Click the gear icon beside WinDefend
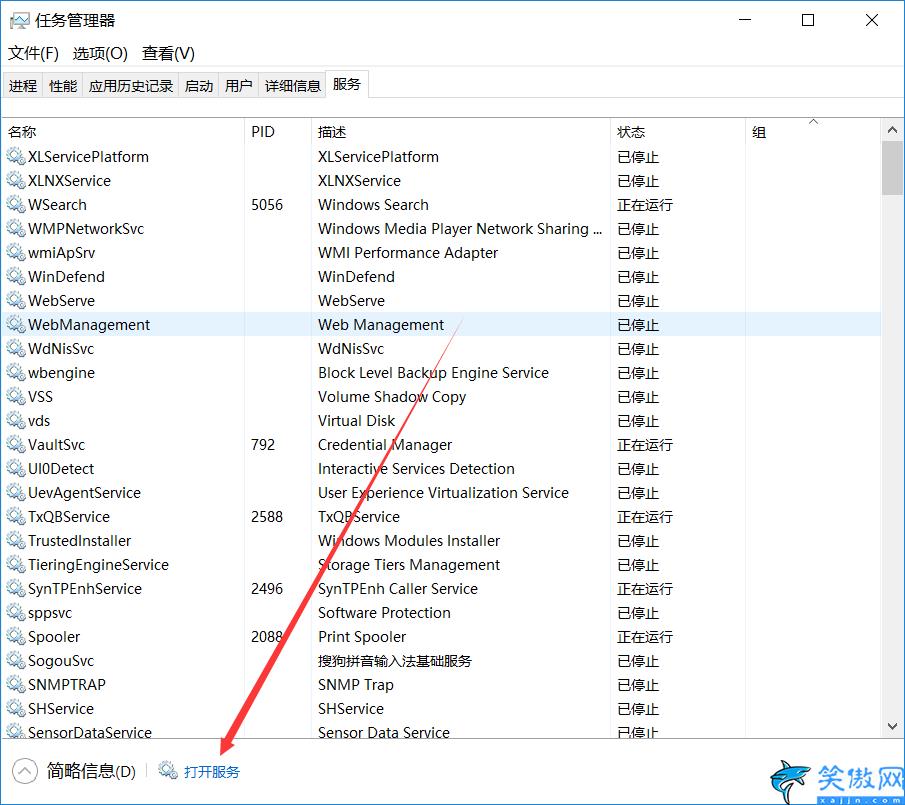 point(16,276)
